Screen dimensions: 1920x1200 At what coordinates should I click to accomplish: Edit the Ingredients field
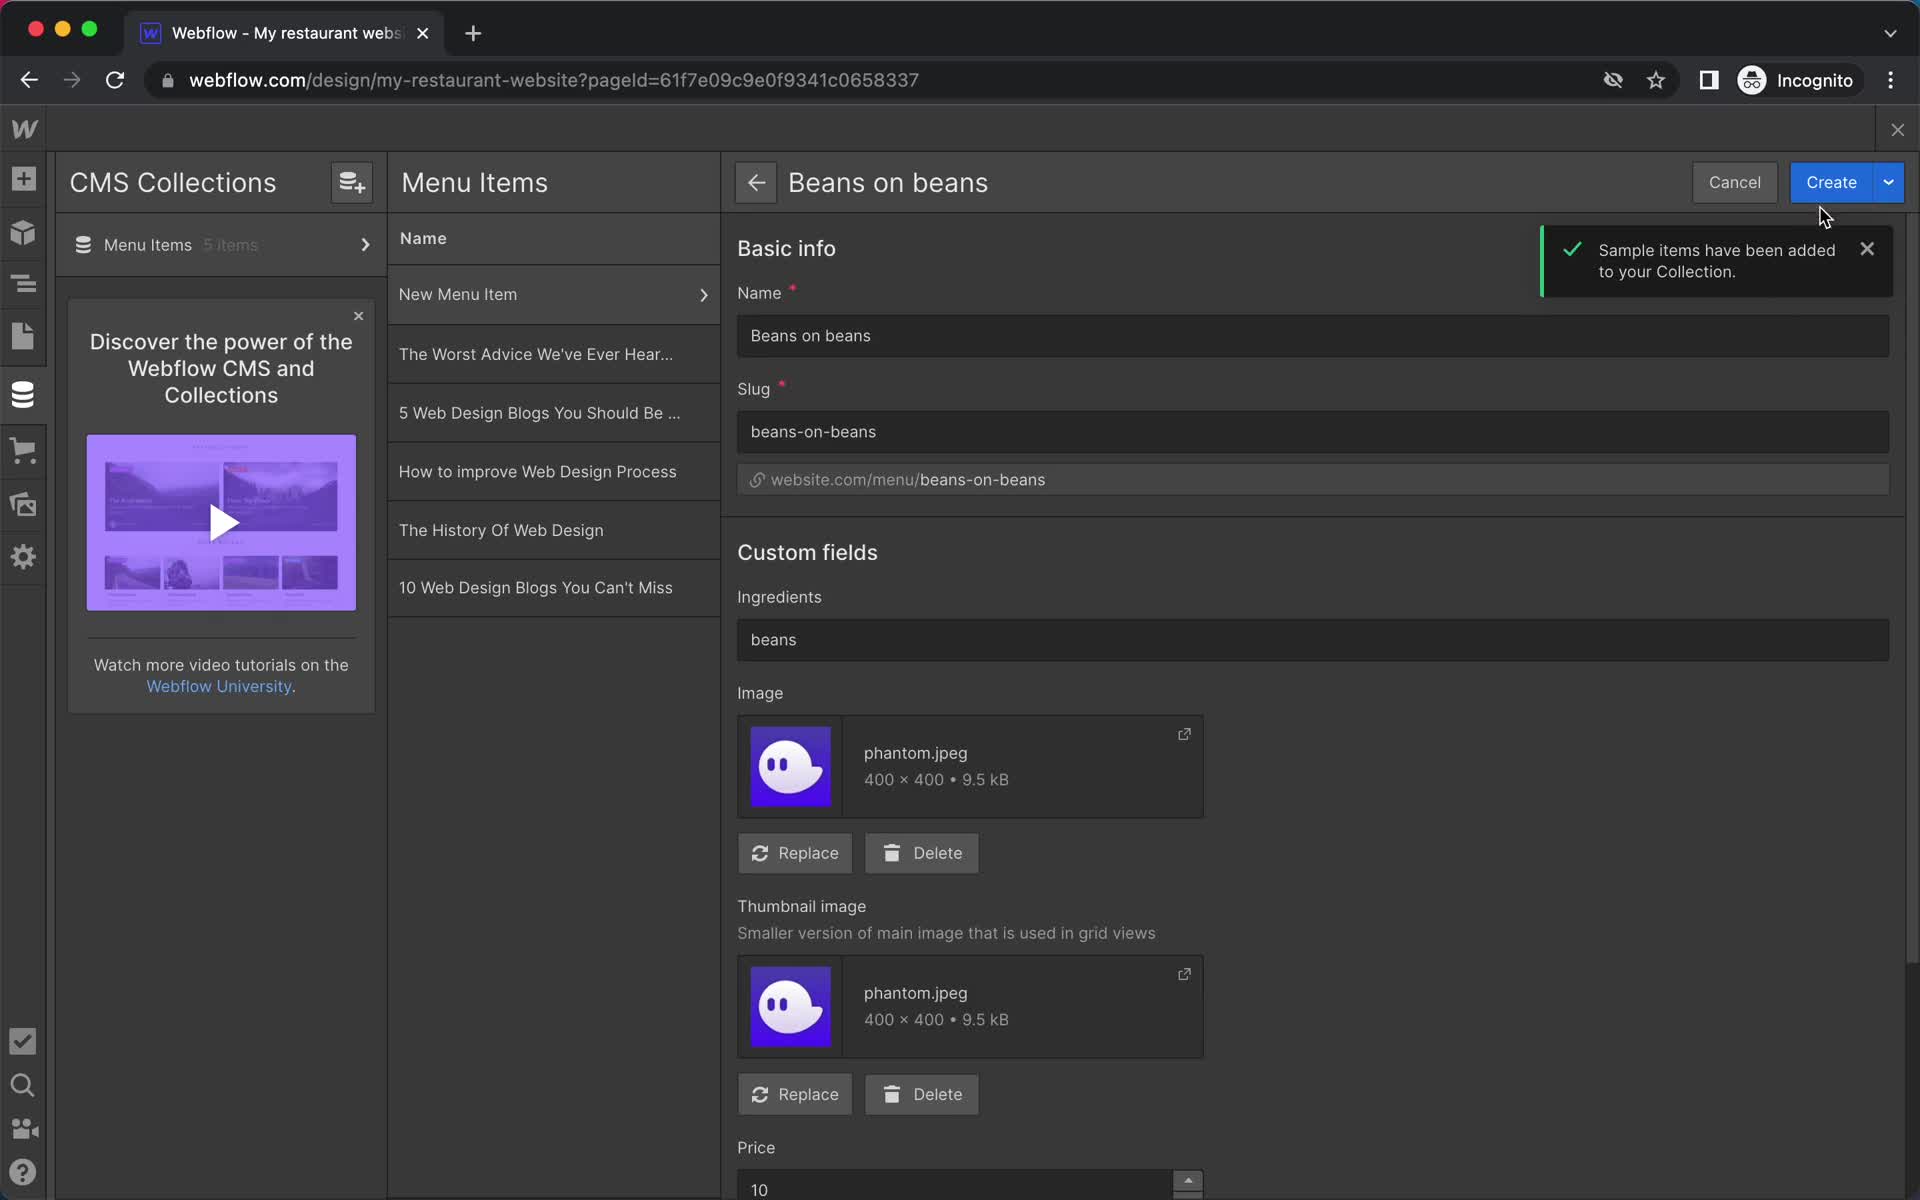[x=1312, y=640]
